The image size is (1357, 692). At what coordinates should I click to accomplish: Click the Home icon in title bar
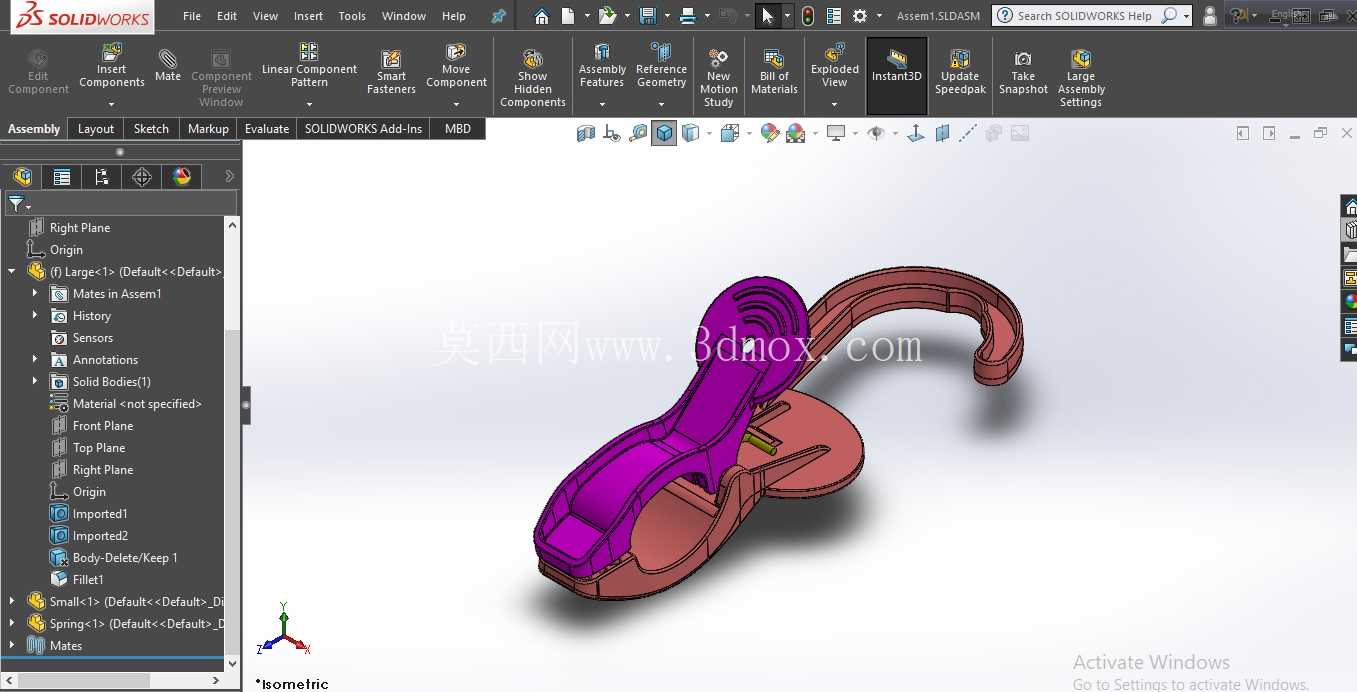541,16
